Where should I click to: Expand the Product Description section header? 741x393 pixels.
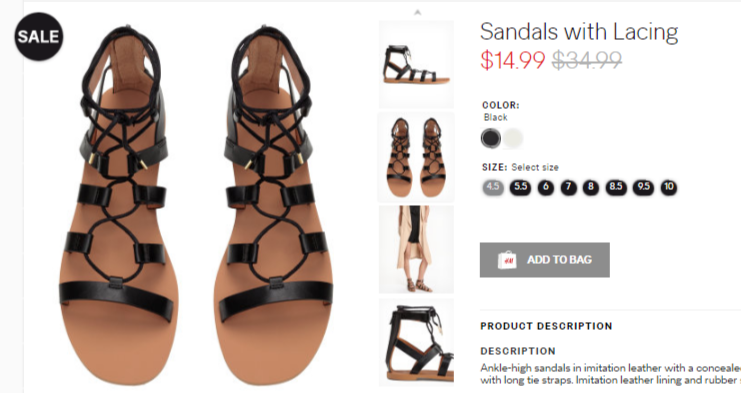pos(546,326)
